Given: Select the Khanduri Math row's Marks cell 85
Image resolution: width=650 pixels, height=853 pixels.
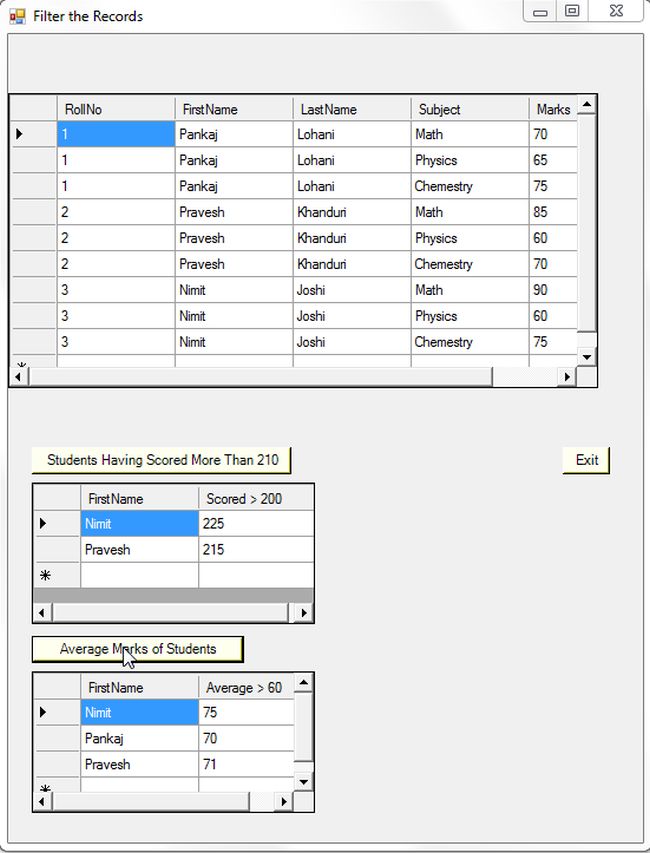Looking at the screenshot, I should coord(553,212).
